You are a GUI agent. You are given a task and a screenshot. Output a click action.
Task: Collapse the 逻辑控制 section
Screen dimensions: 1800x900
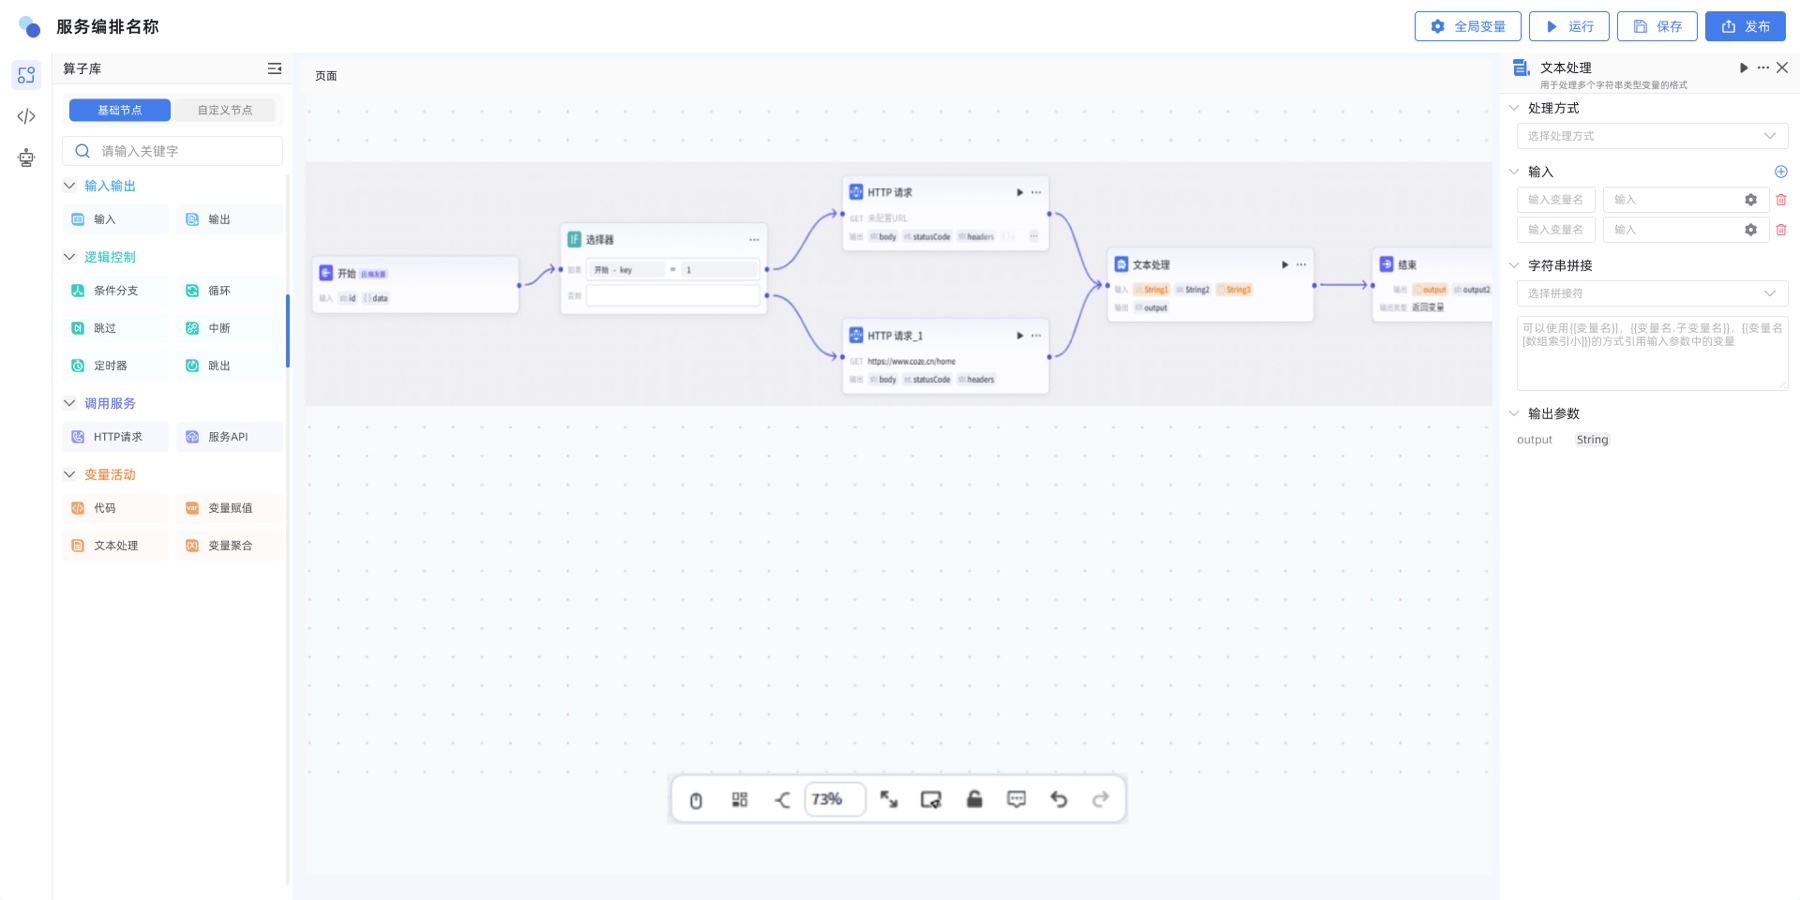click(x=69, y=257)
